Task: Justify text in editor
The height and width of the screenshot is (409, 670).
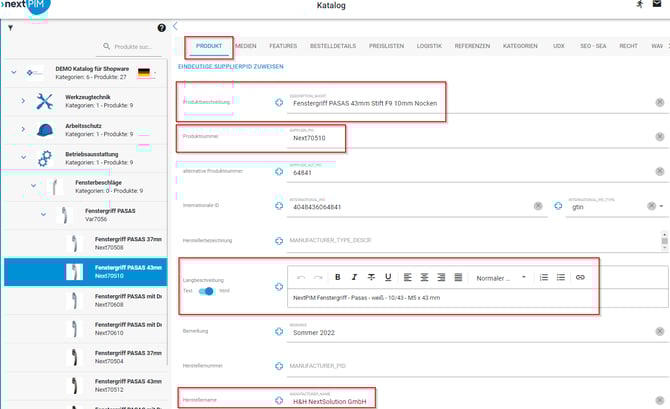Action: click(458, 277)
